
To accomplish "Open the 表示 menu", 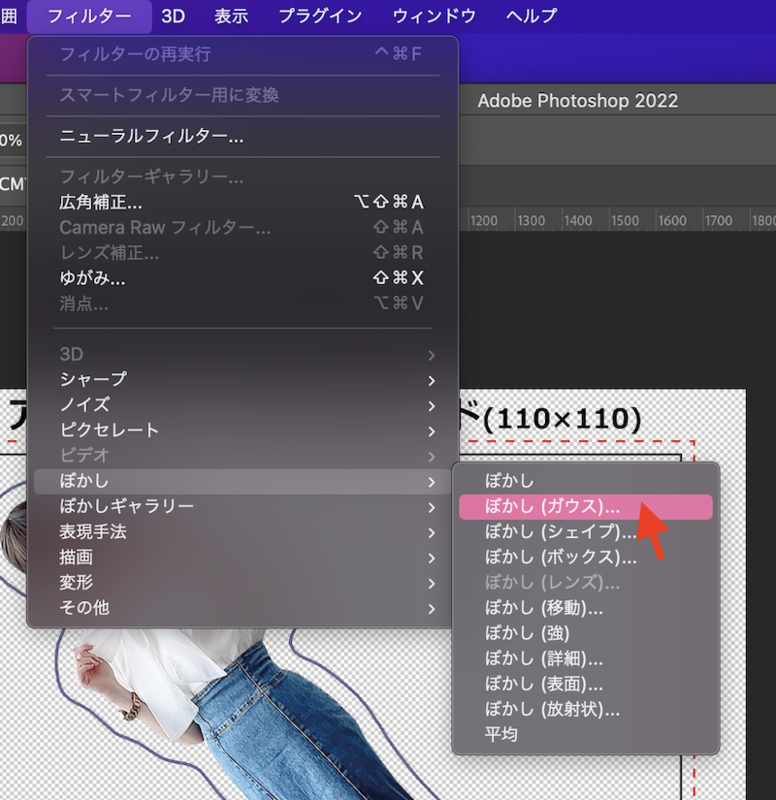I will click(x=231, y=16).
